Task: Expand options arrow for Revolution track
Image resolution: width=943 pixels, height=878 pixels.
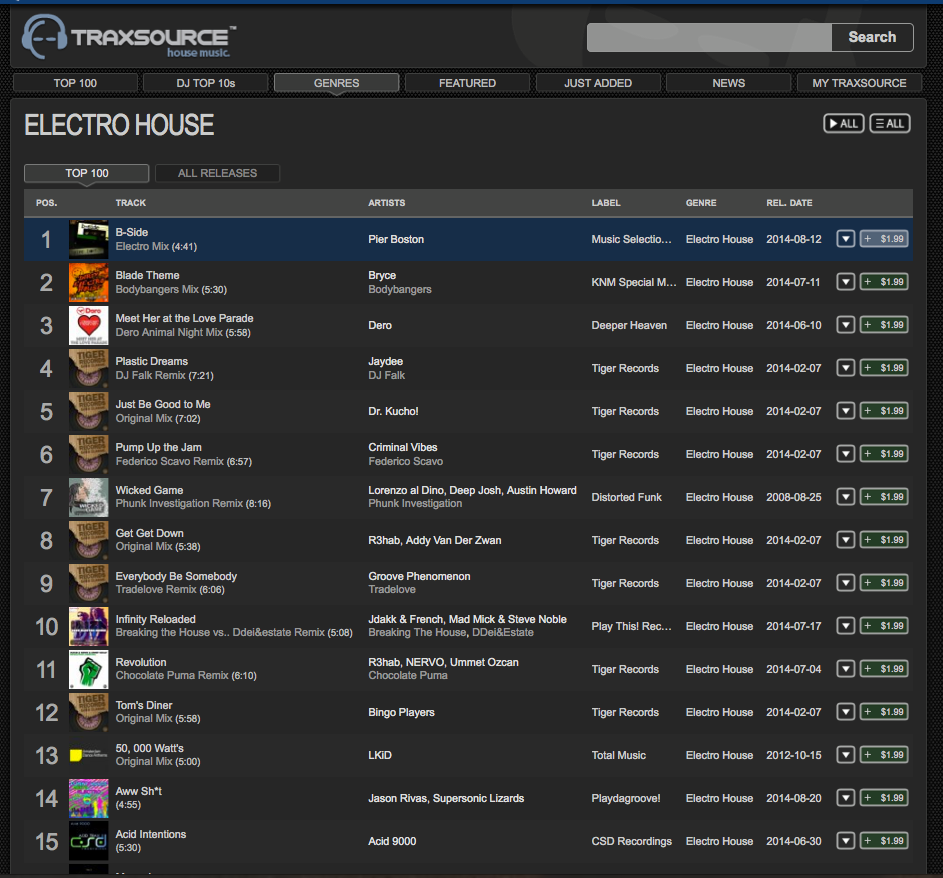Action: coord(846,669)
